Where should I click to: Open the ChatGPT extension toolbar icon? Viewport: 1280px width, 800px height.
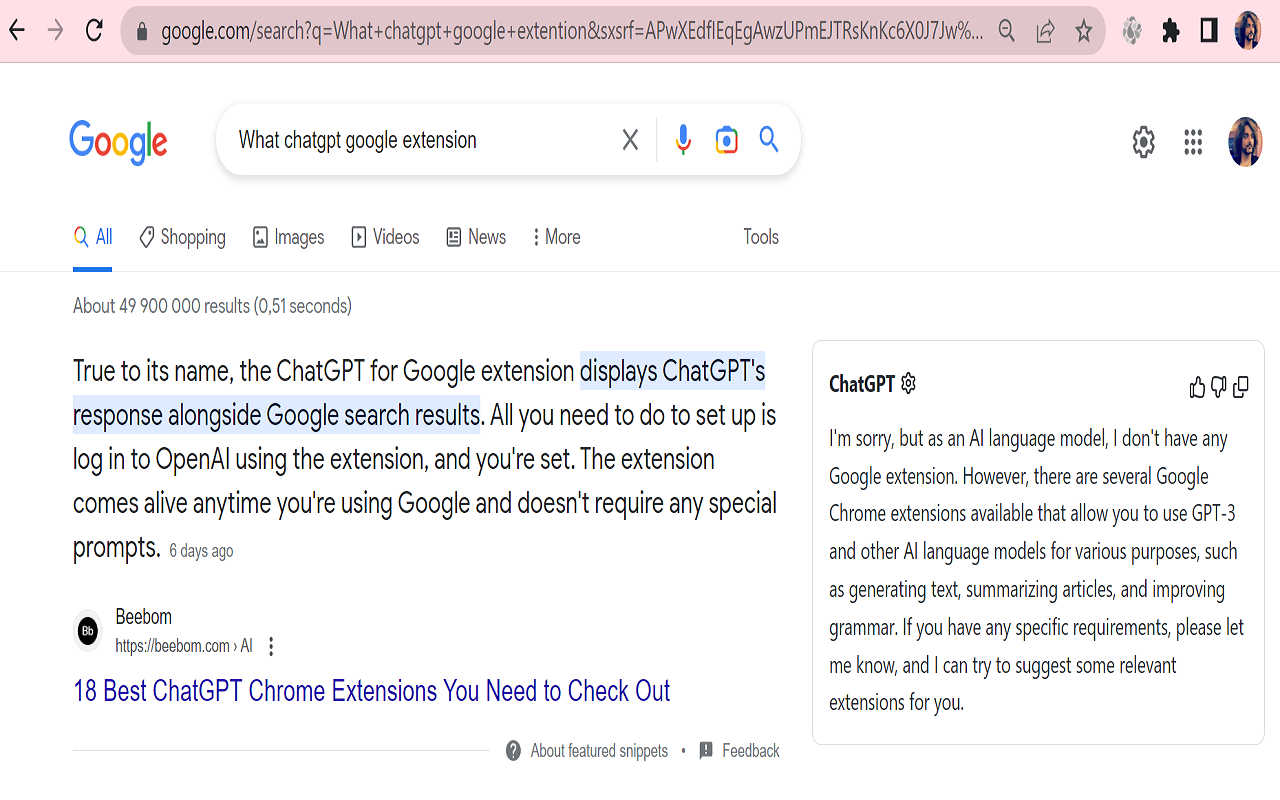tap(1132, 31)
